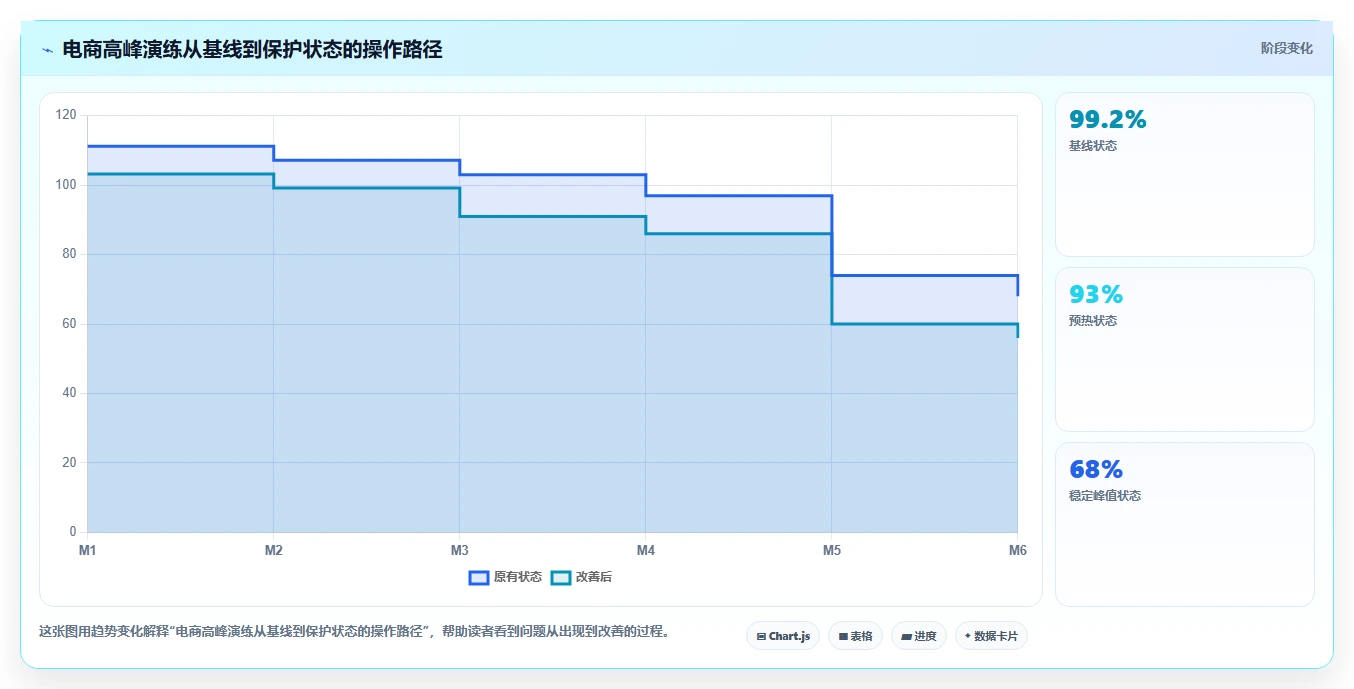Screen dimensions: 1354x689
Task: Click the M3 axis label
Action: point(459,550)
